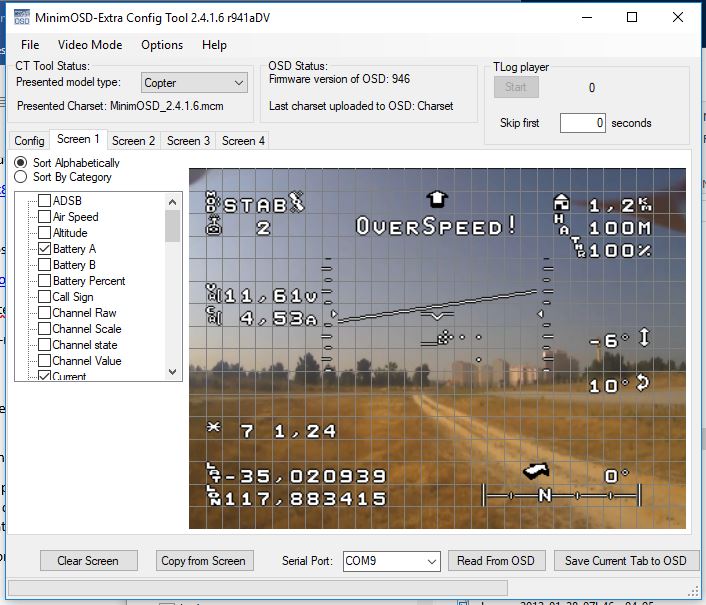
Task: Click the pitch up-down arrow icon
Action: [644, 339]
